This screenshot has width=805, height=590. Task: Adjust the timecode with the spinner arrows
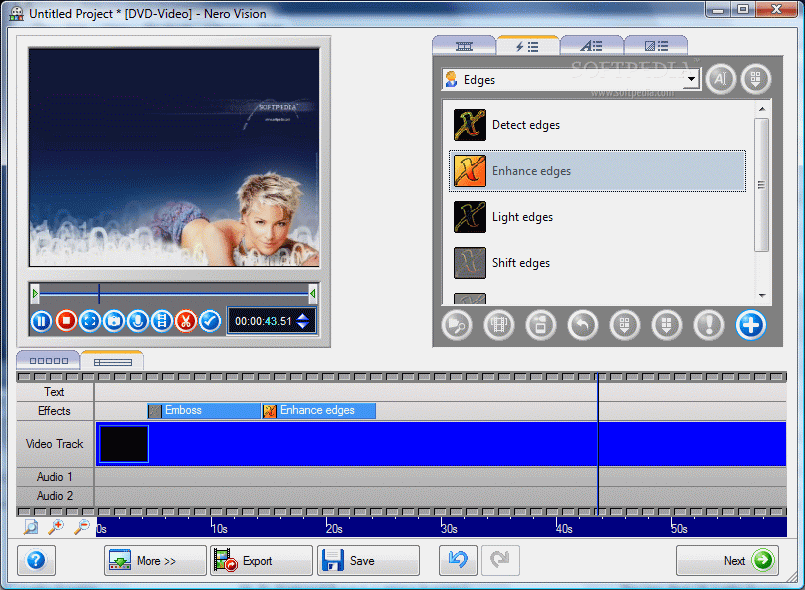pos(303,321)
